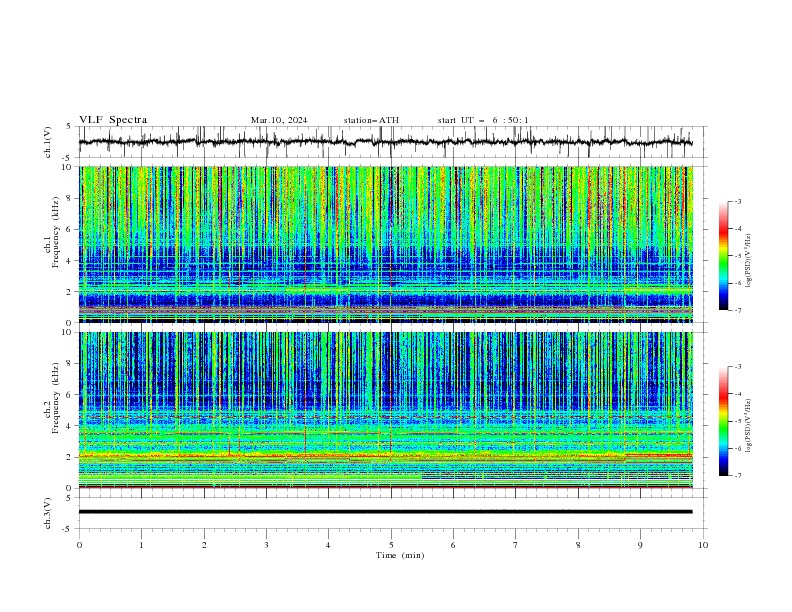Image resolution: width=792 pixels, height=612 pixels.
Task: Click the date 'Mar.10, 2024'
Action: pyautogui.click(x=279, y=120)
